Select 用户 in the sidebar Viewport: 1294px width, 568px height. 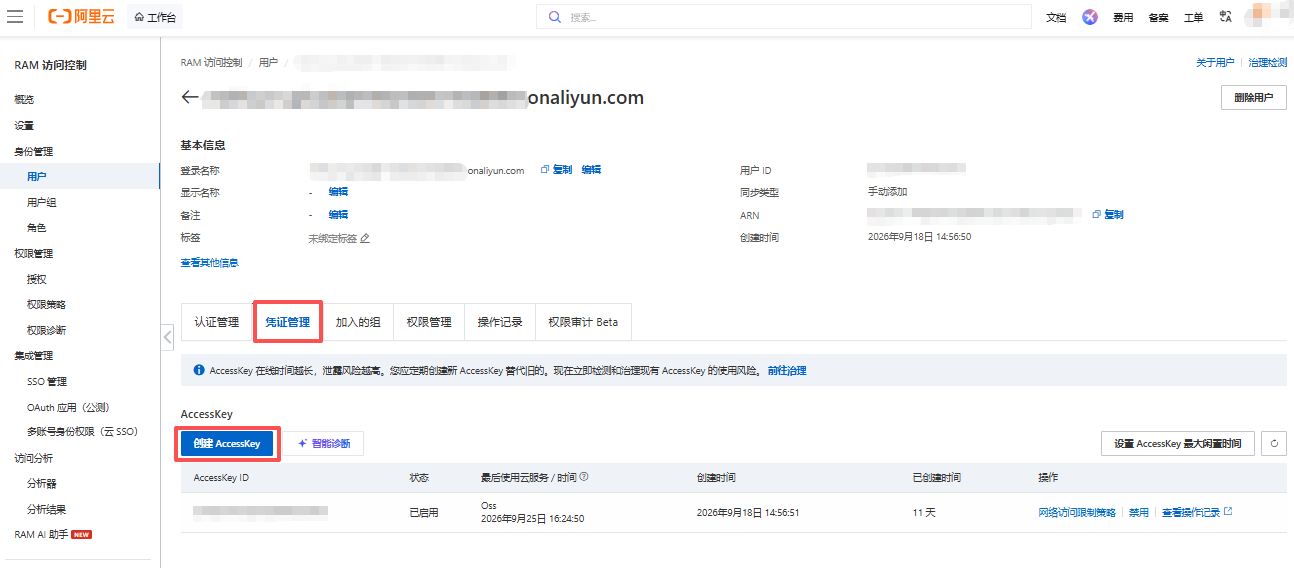pyautogui.click(x=37, y=176)
